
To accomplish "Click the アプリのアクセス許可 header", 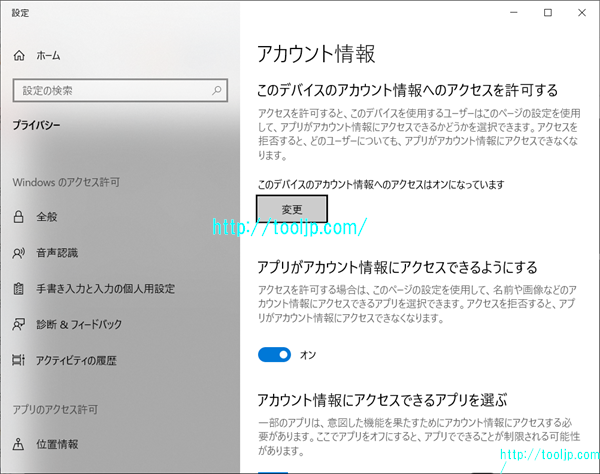I will pyautogui.click(x=55, y=410).
